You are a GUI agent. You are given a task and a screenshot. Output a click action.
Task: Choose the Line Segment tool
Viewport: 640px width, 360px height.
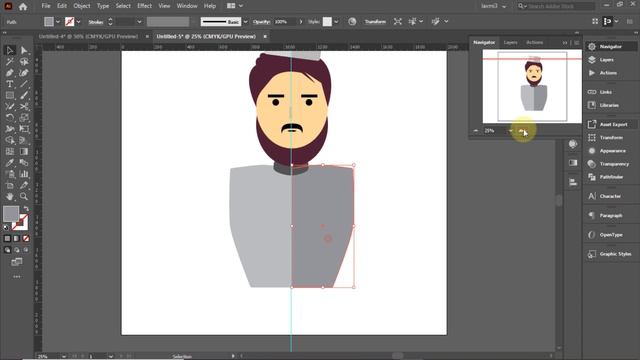coord(24,84)
